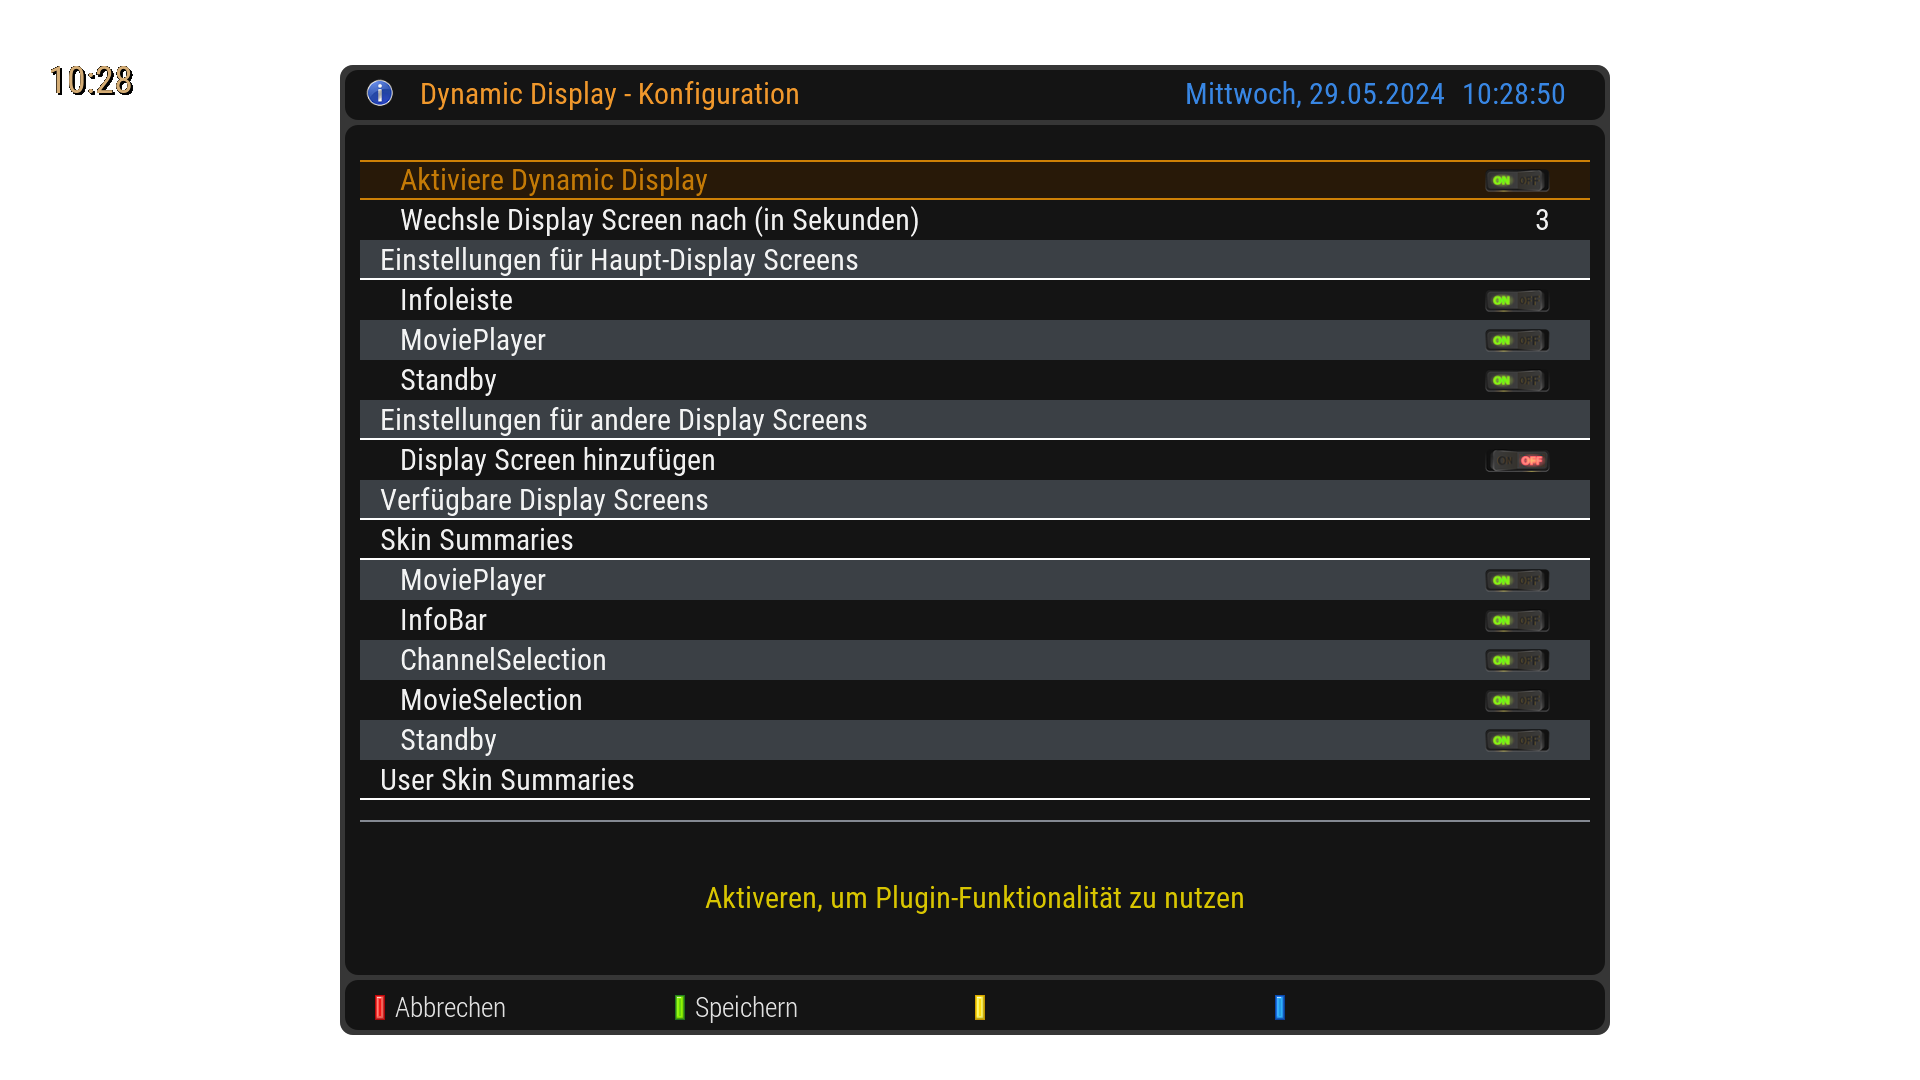Toggle Aktiviere Dynamic Display switch
The image size is (1920, 1080).
click(1516, 181)
